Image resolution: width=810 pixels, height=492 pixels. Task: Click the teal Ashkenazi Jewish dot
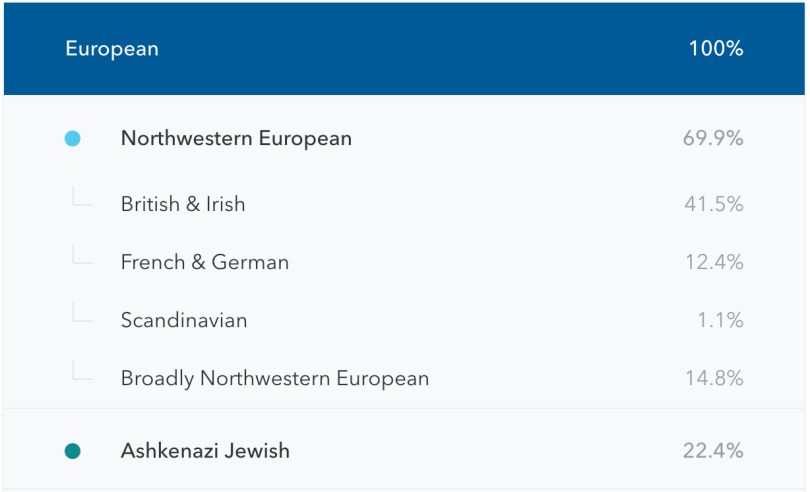72,451
